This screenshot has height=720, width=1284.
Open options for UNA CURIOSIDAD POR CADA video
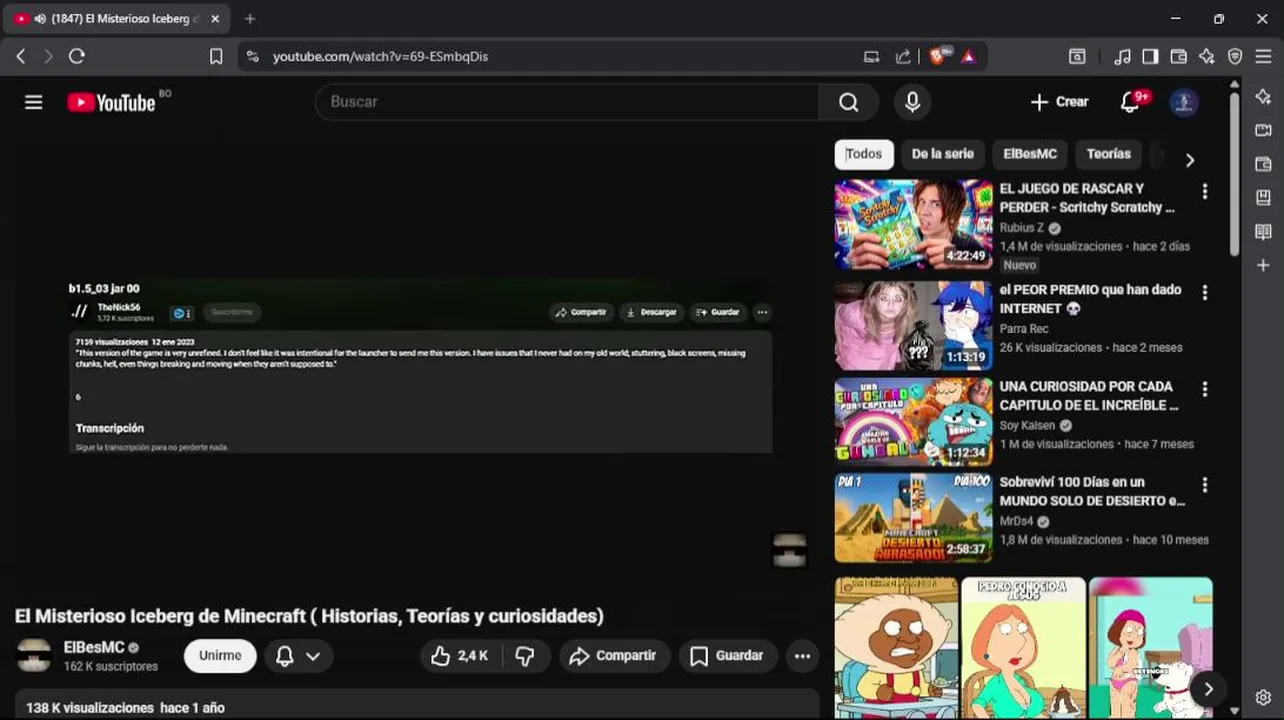coord(1204,389)
